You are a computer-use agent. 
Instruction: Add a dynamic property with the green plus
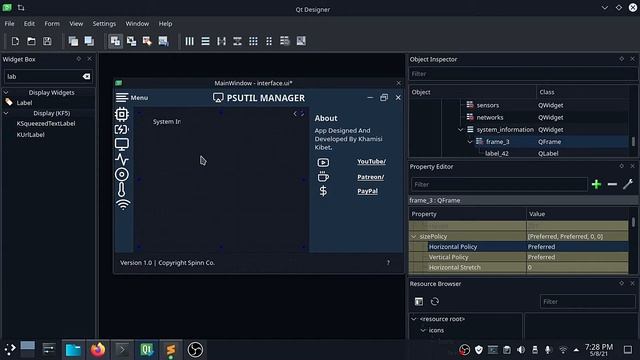tap(596, 184)
